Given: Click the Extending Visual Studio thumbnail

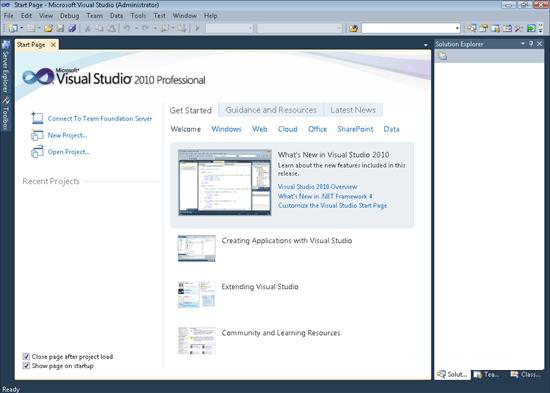Looking at the screenshot, I should click(x=196, y=294).
